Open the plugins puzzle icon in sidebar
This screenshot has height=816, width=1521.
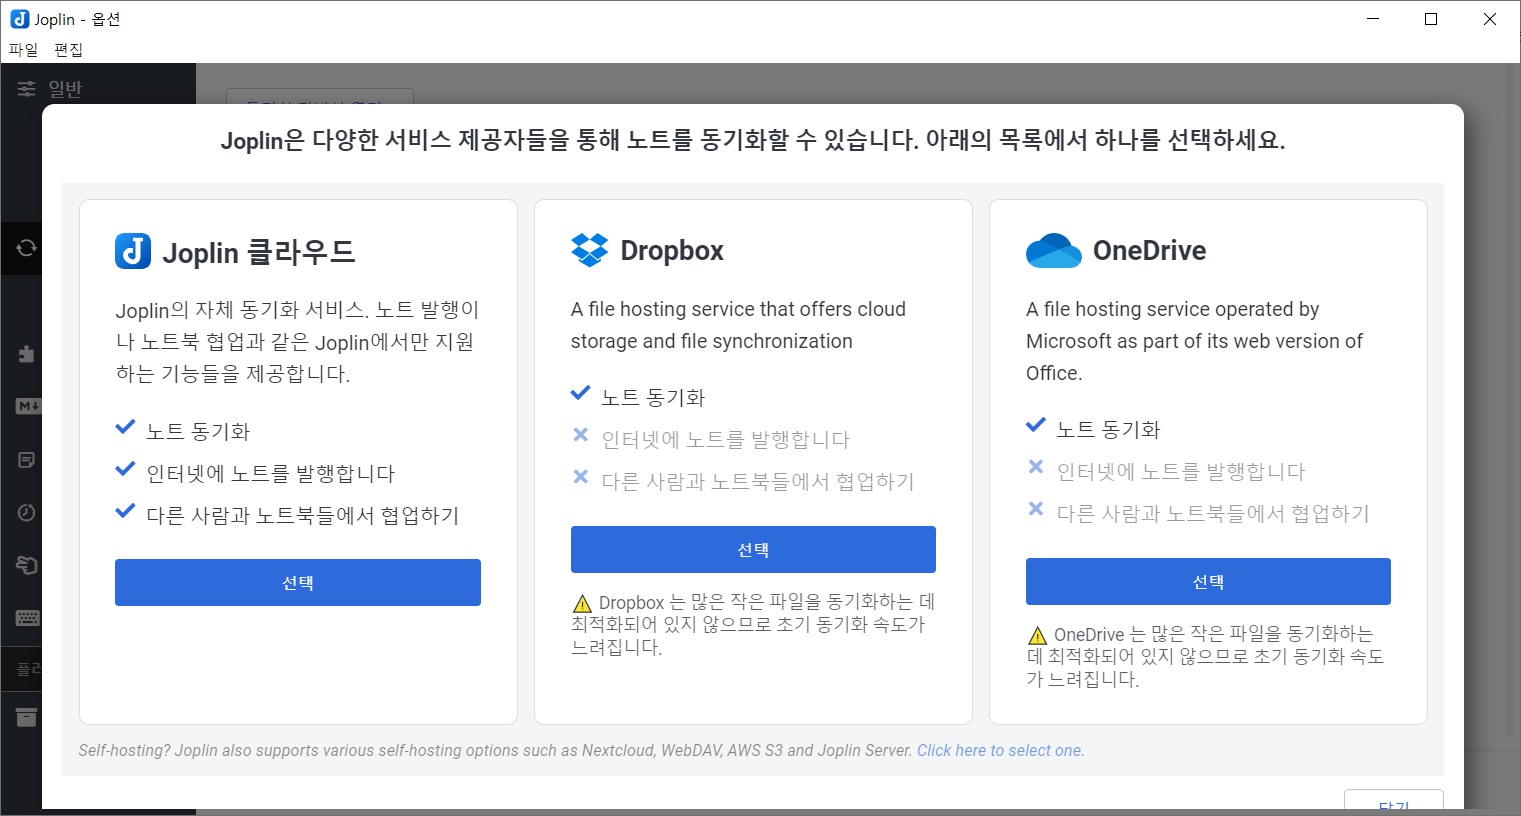coord(27,354)
